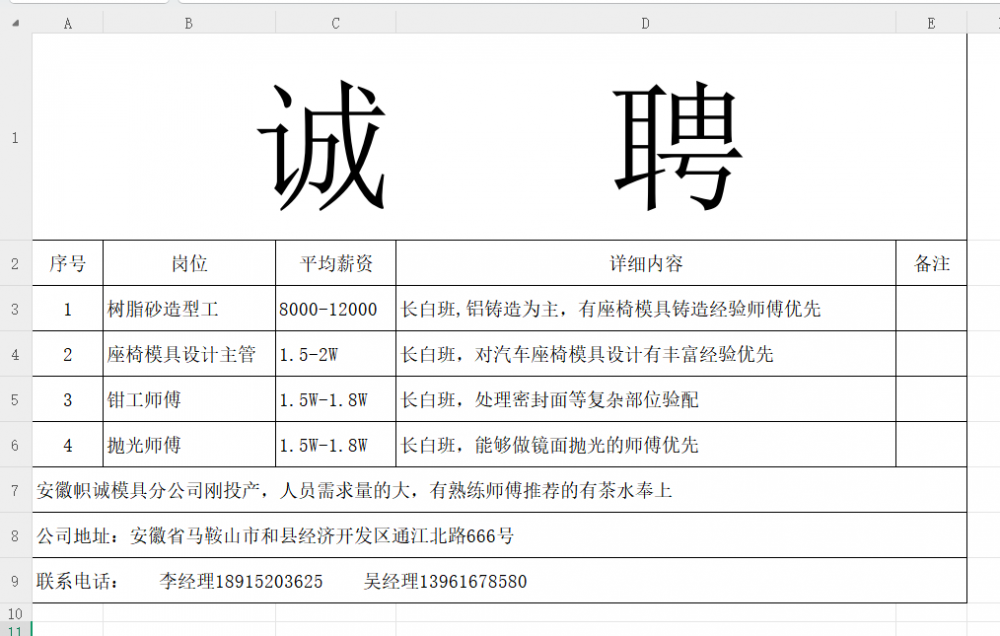Image resolution: width=1000 pixels, height=636 pixels.
Task: Click the 联系电话 row cell
Action: pos(499,581)
